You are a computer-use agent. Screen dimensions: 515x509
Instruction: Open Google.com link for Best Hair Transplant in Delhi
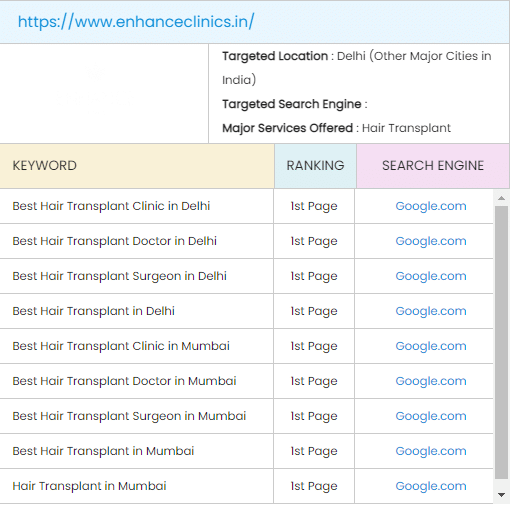click(431, 311)
